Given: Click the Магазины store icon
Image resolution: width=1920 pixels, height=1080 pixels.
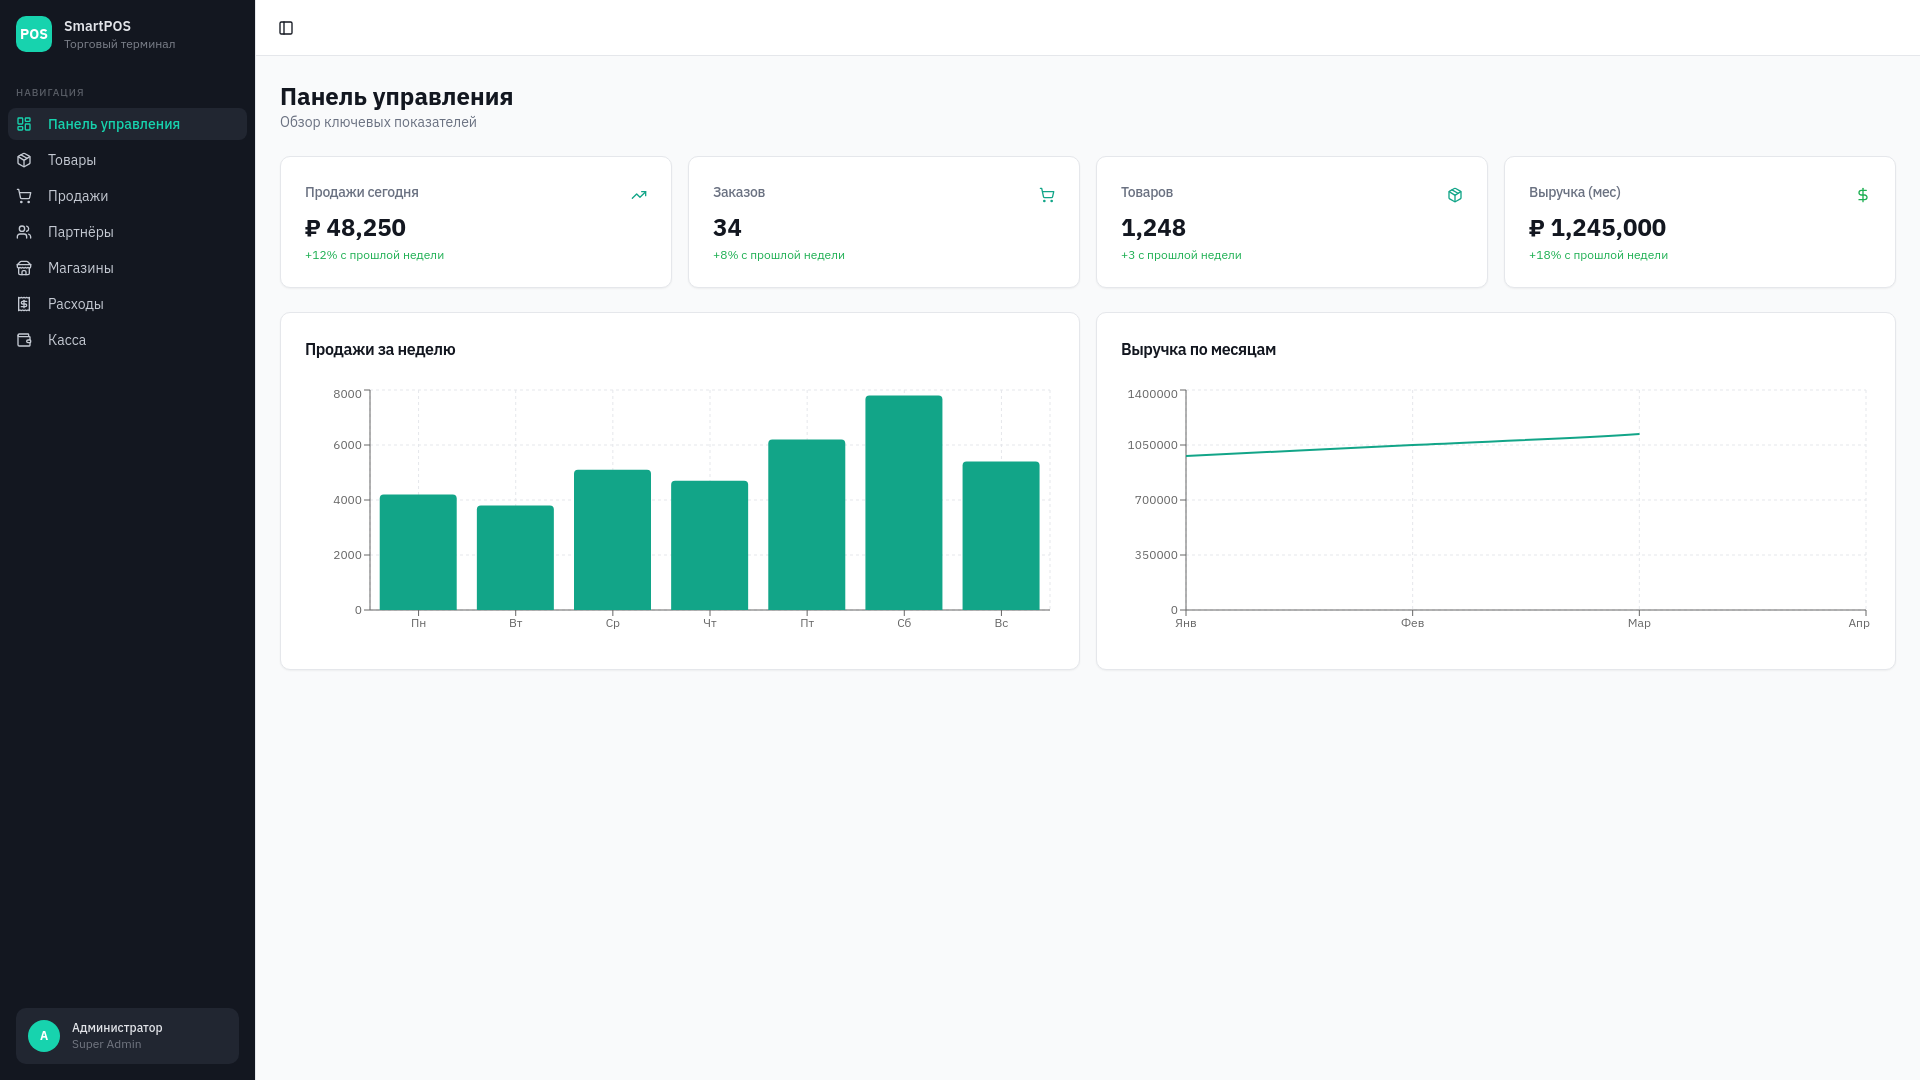Looking at the screenshot, I should [x=24, y=268].
